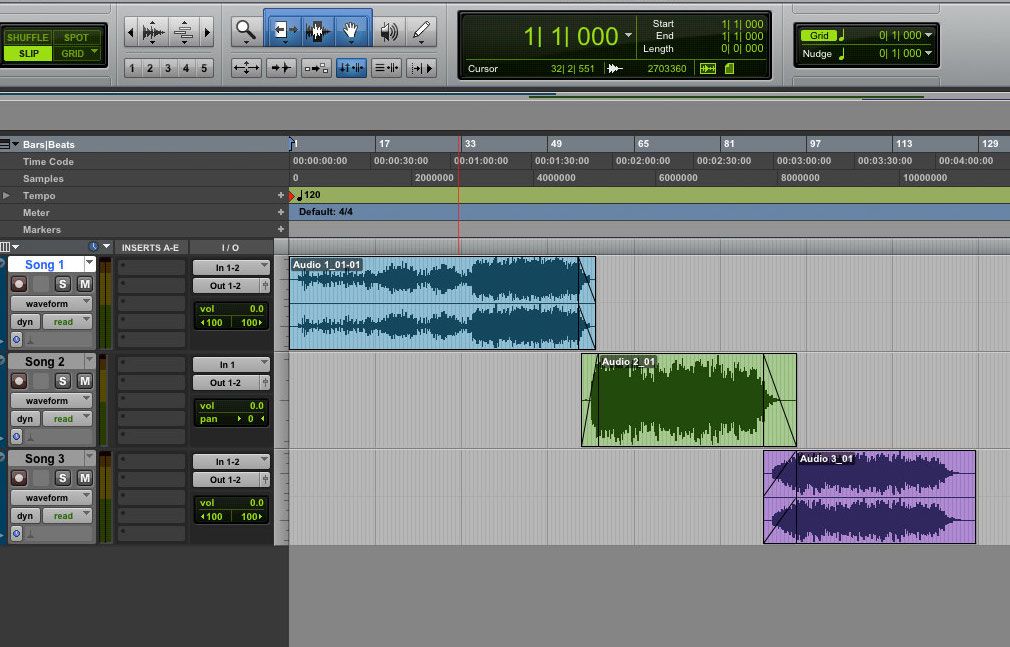Click the MIDI zoom notes icon

pyautogui.click(x=184, y=32)
